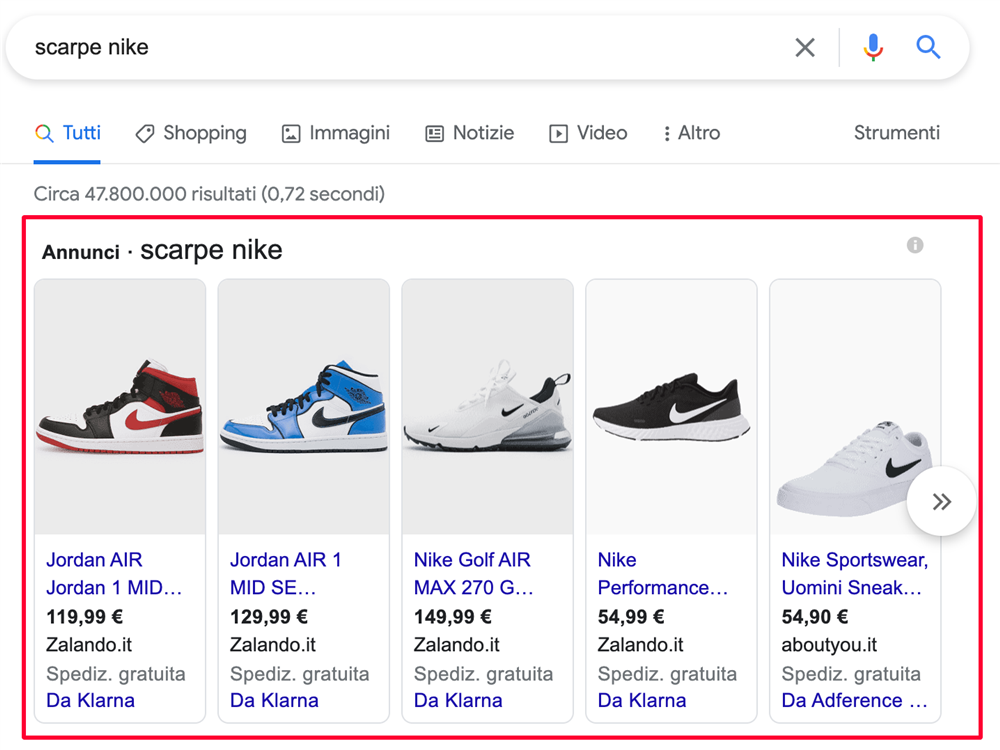Open the 'Jordan AIR Jordan 1 MID…' link
The image size is (1000, 750).
pyautogui.click(x=114, y=573)
